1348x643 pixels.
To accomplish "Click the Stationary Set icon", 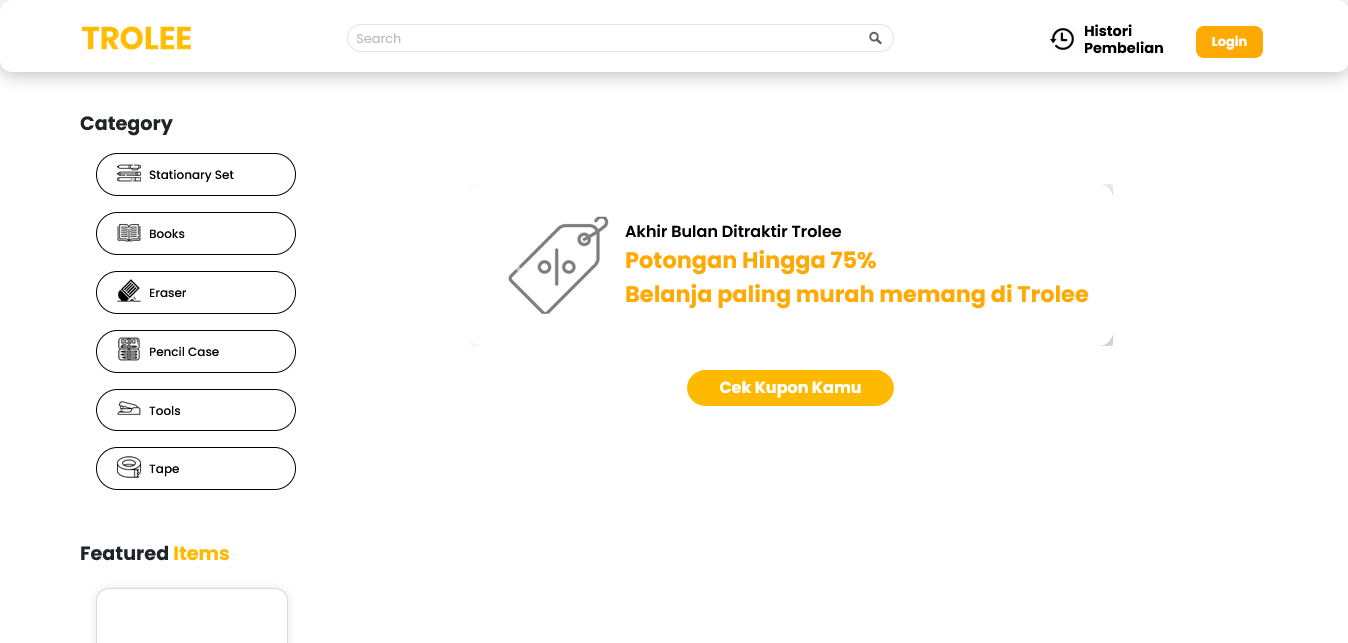I will pos(129,174).
